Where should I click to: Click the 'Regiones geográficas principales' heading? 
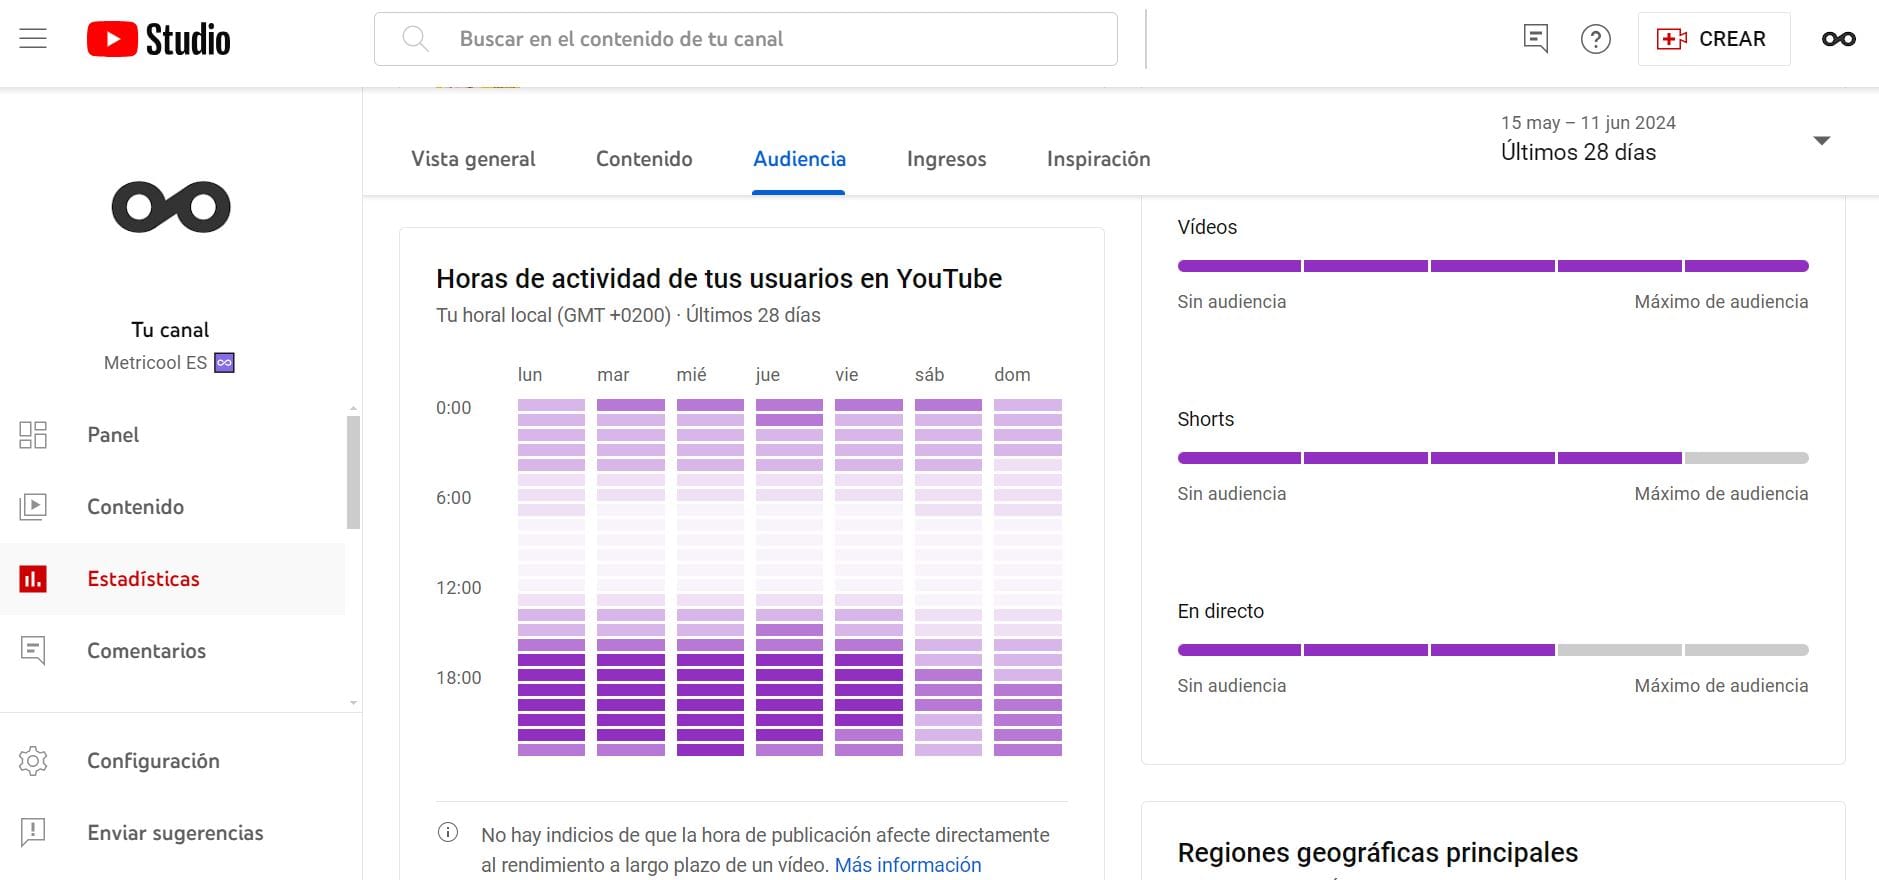[1377, 853]
